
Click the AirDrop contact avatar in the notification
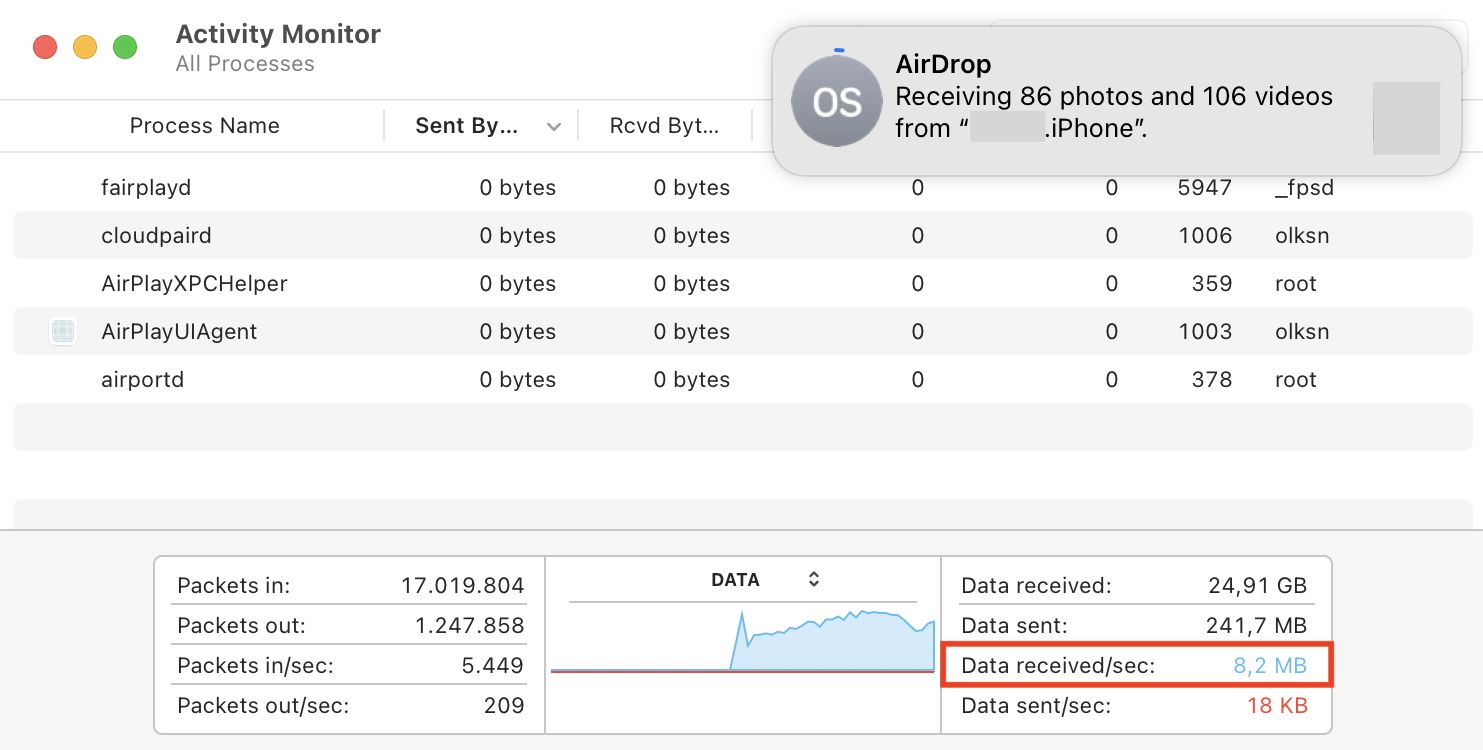pos(836,100)
